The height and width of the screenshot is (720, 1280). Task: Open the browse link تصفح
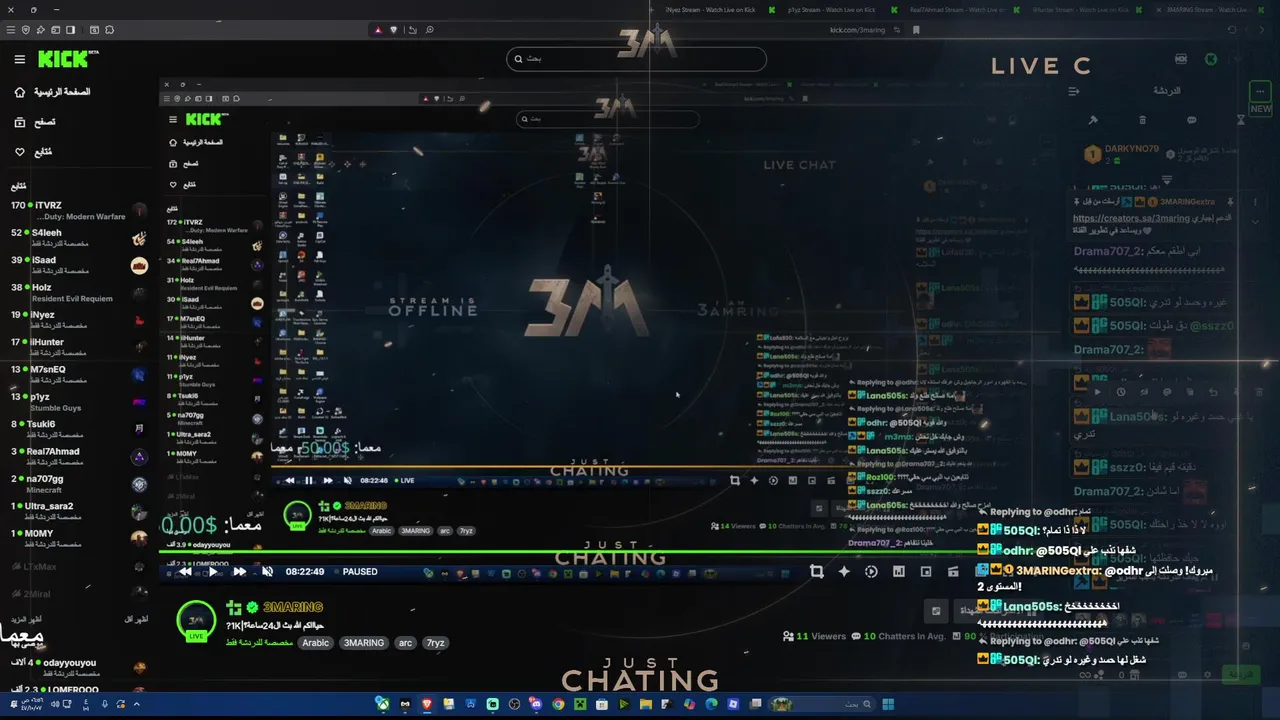[34, 122]
